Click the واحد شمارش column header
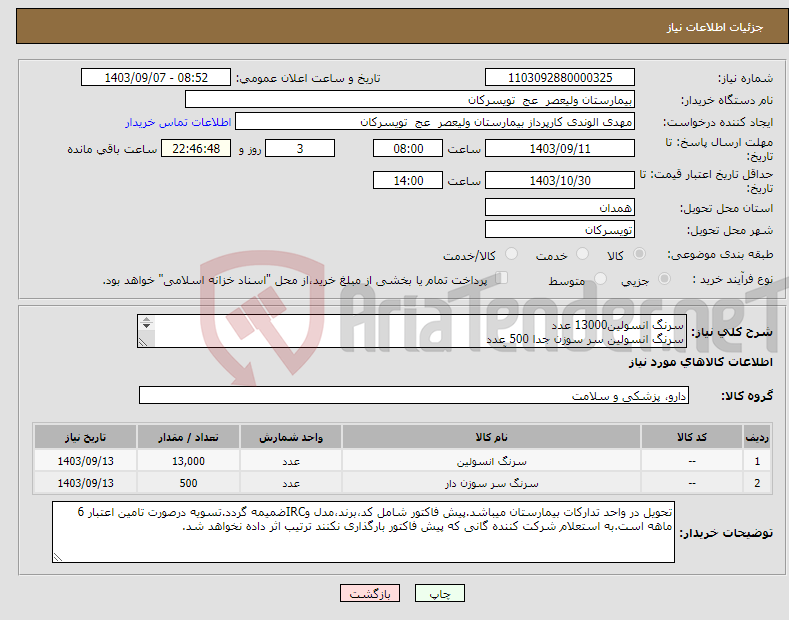 (x=291, y=437)
